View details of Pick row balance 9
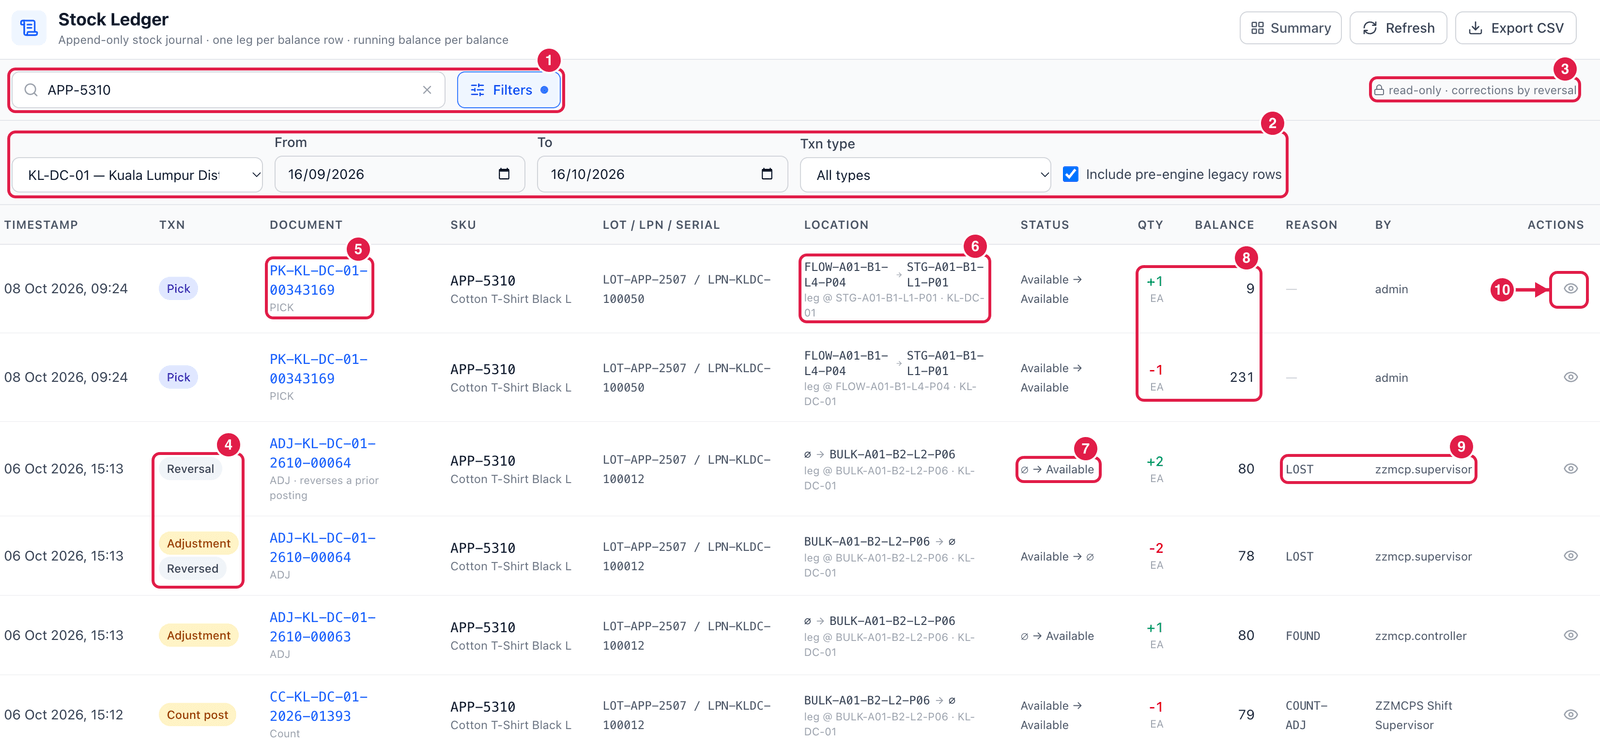This screenshot has width=1600, height=754. 1570,289
